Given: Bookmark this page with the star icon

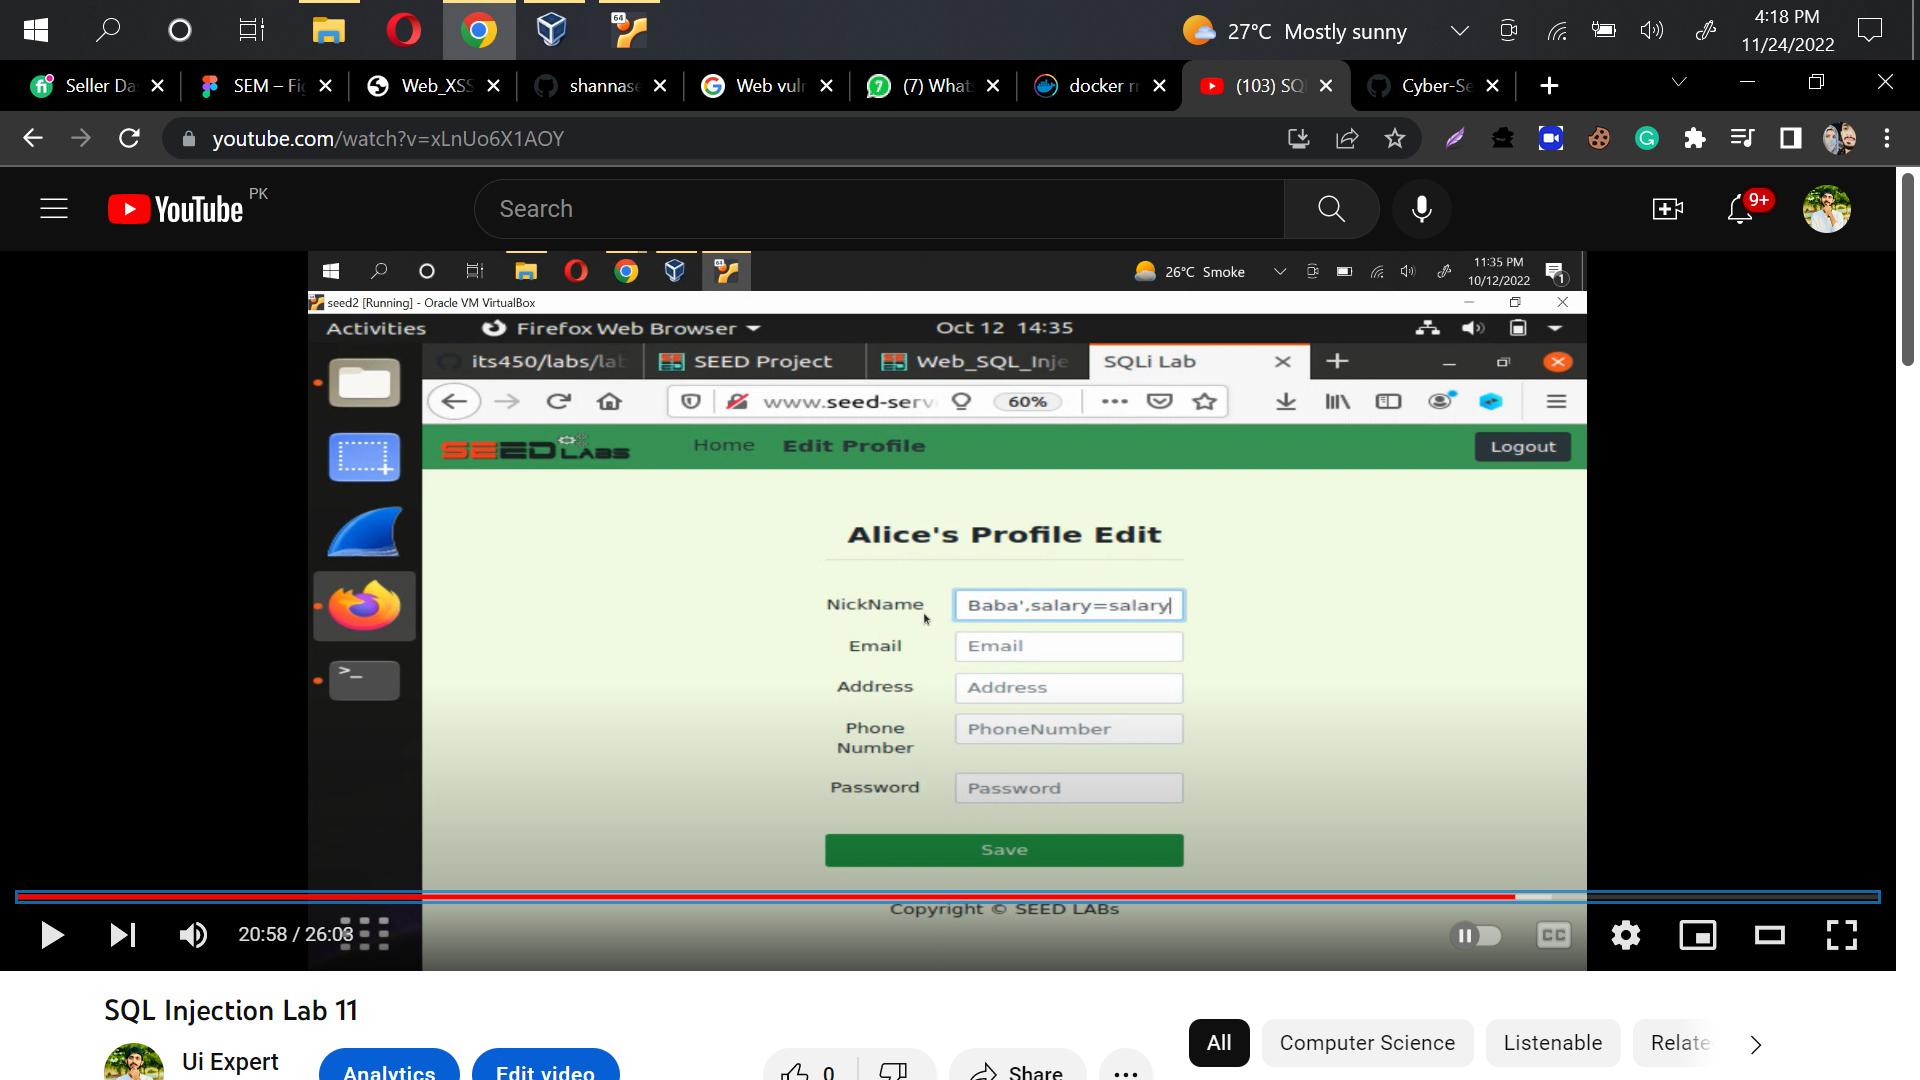Looking at the screenshot, I should [1395, 138].
